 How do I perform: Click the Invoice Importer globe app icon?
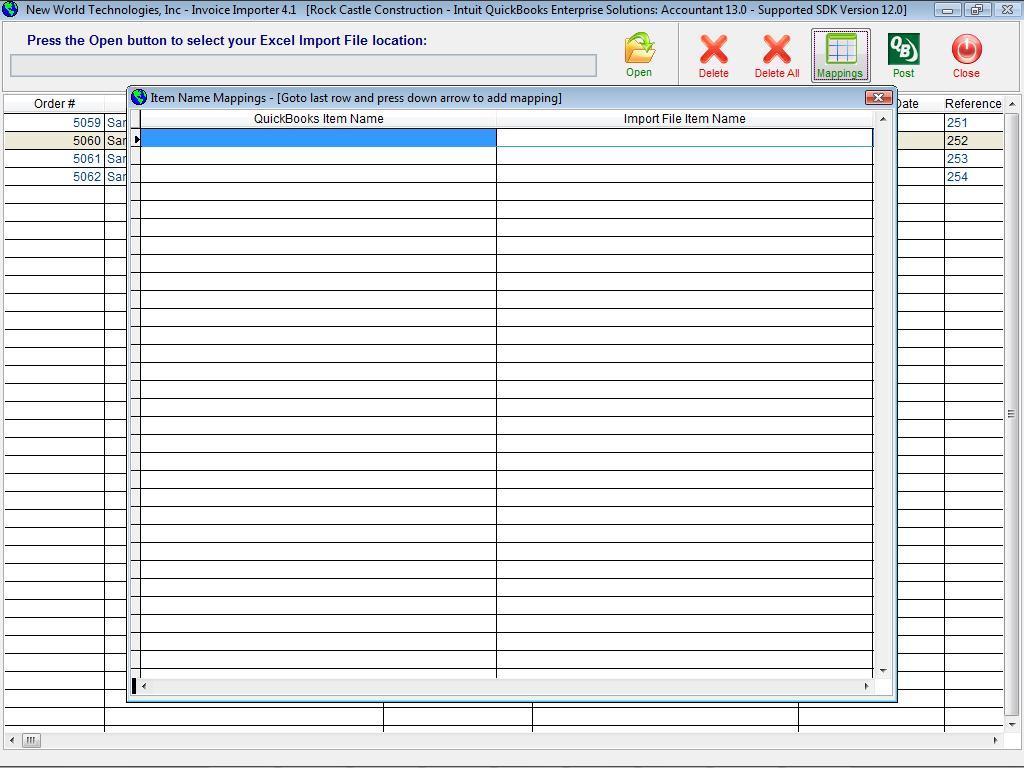10,9
